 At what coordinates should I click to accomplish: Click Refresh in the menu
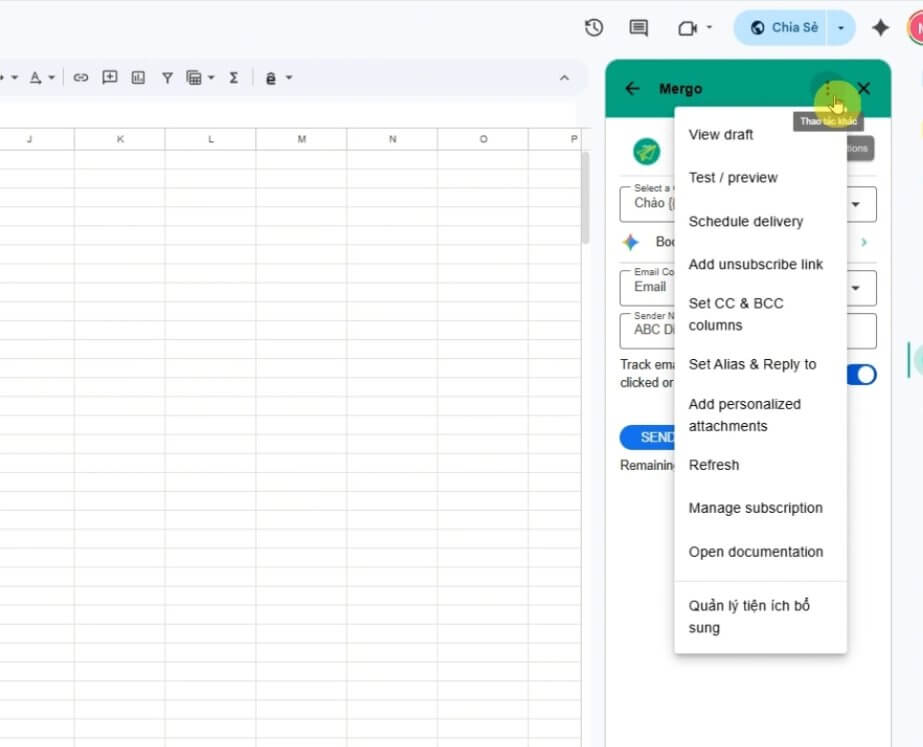(760, 465)
